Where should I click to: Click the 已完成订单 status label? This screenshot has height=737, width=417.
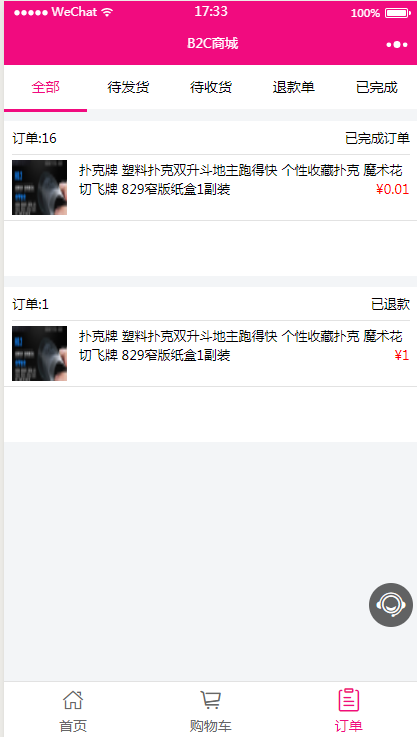pyautogui.click(x=378, y=138)
